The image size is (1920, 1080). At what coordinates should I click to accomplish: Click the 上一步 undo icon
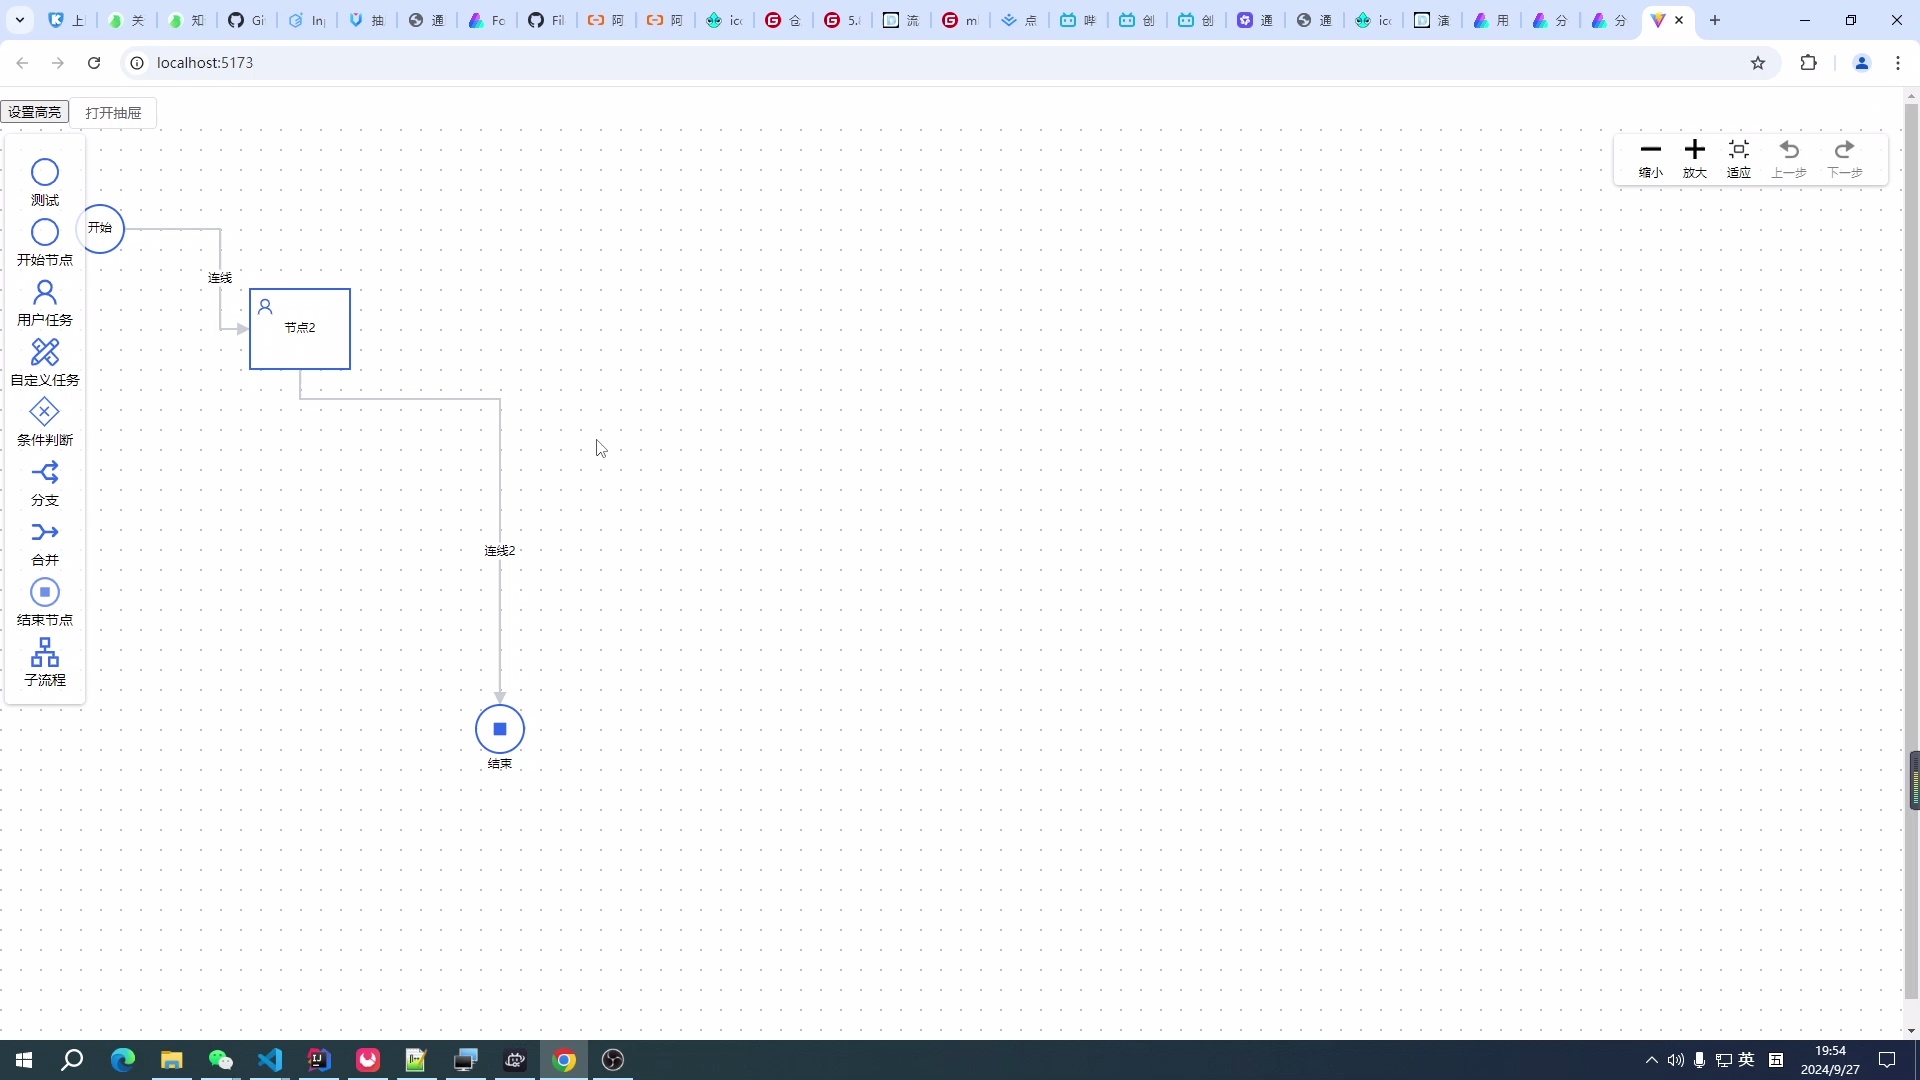point(1789,149)
